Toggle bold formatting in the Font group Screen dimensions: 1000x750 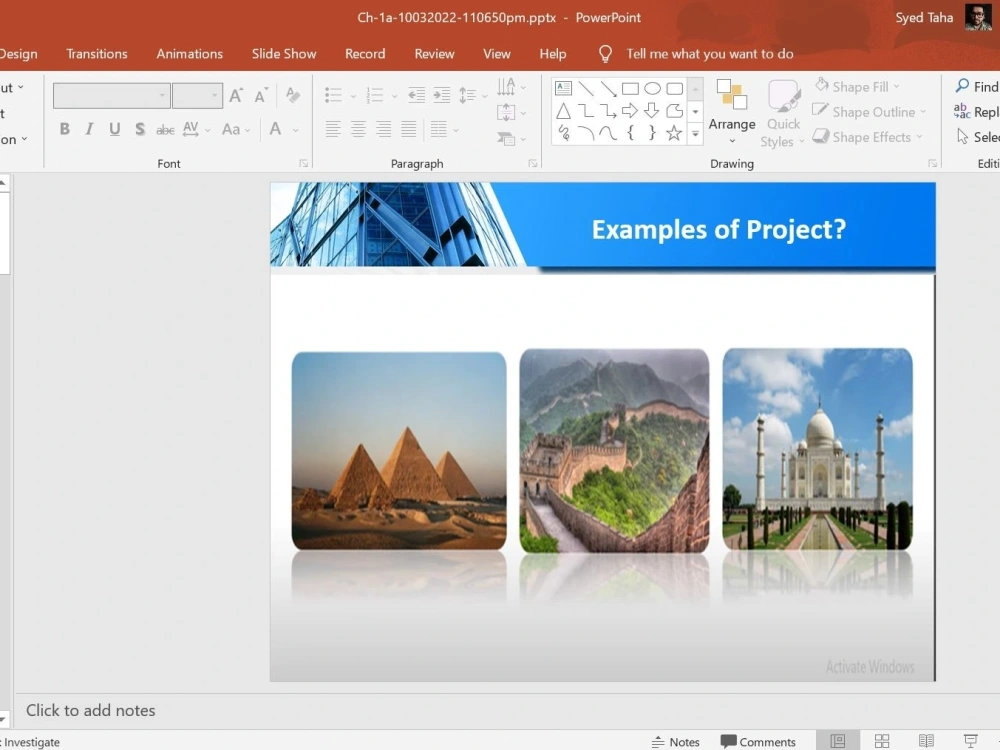tap(63, 129)
